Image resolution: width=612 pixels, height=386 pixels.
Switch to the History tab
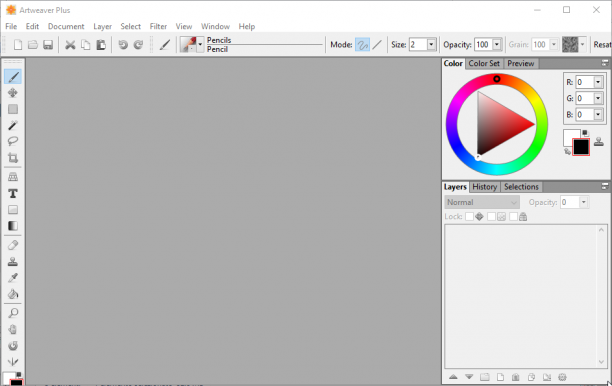pos(485,187)
